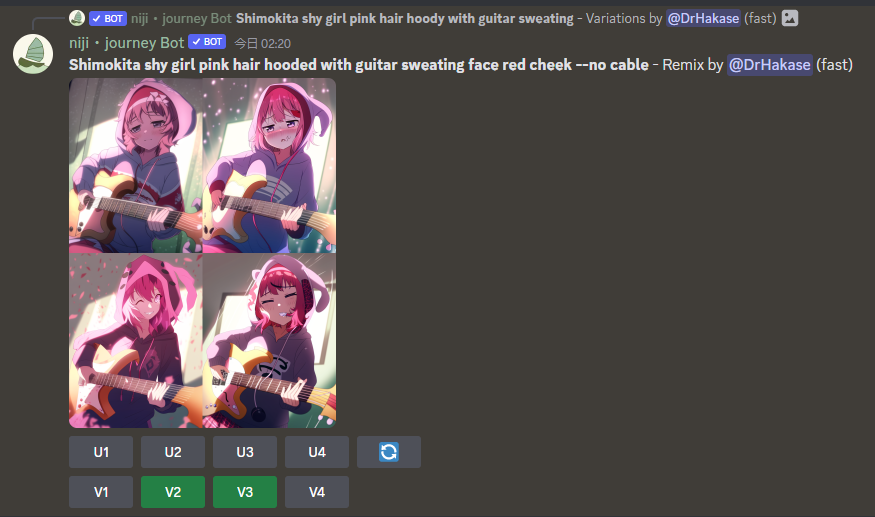Click the U4 upscale button

pyautogui.click(x=317, y=452)
